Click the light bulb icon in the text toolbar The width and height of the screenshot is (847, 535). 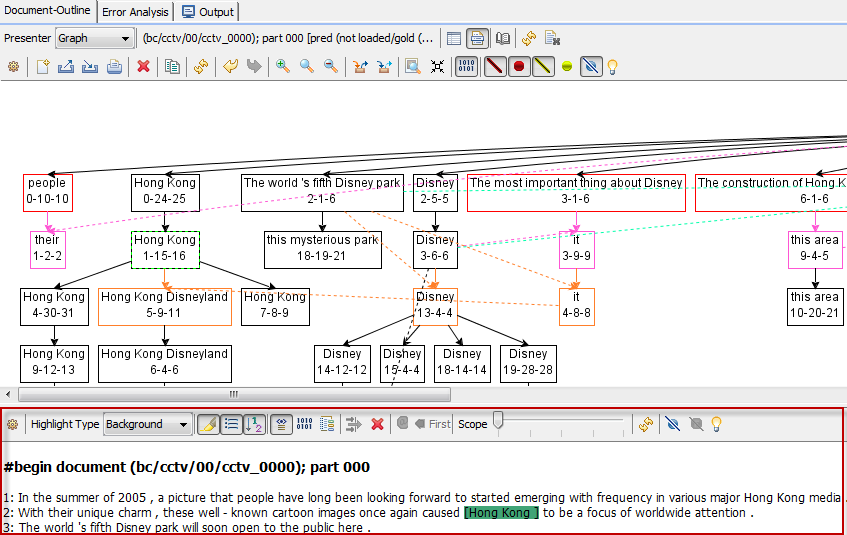(x=716, y=424)
